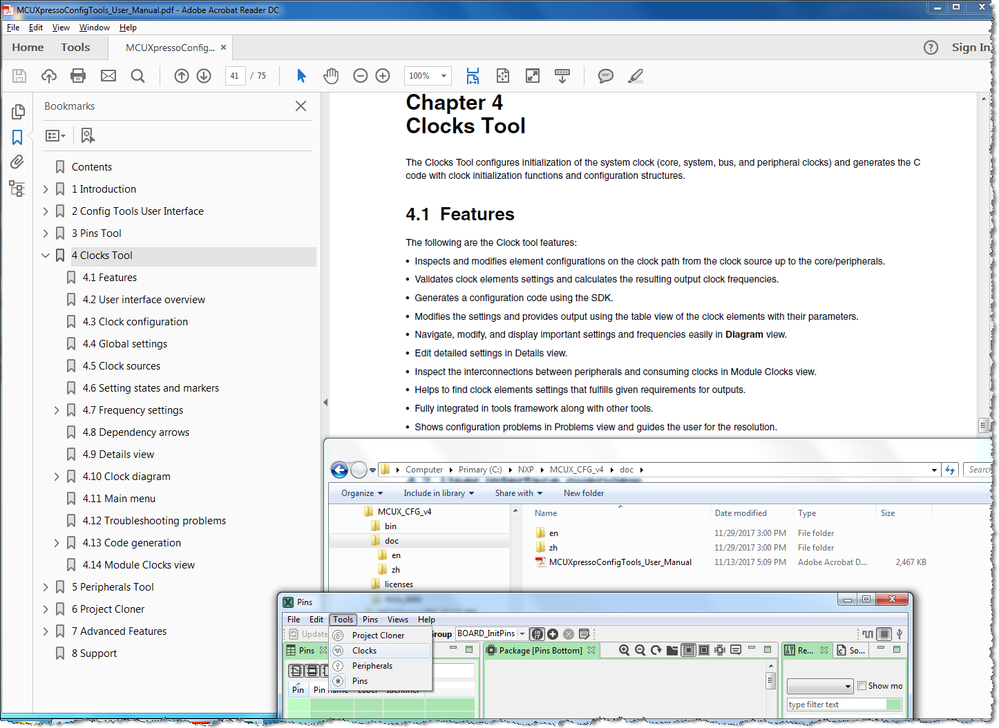Screen dimensions: 999x728
Task: Click the Back arrow in the Explorer window
Action: tap(340, 470)
